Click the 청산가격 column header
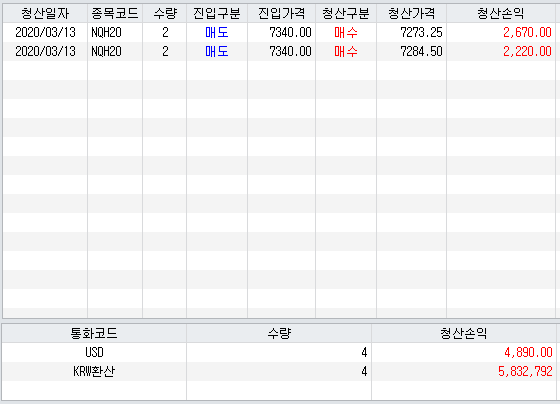This screenshot has height=404, width=560. (411, 14)
